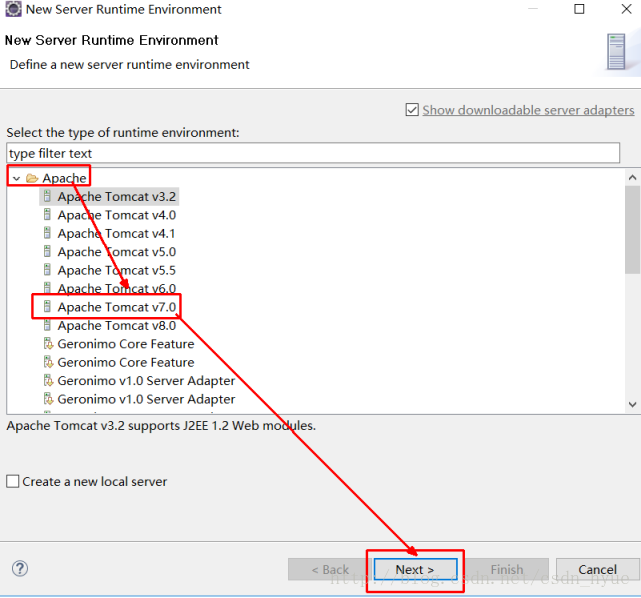This screenshot has height=598, width=641.
Task: Click scrollbar down arrow in runtime list
Action: point(632,405)
